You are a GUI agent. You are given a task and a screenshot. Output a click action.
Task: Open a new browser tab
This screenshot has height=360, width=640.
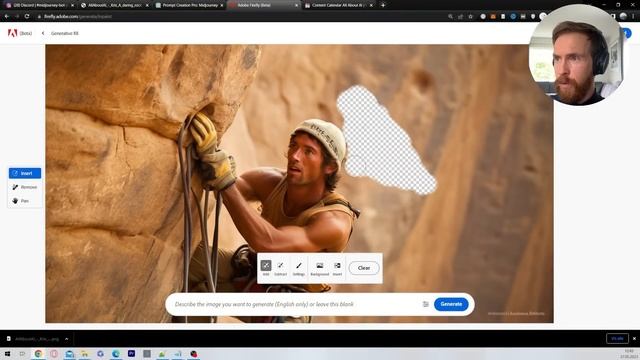pos(383,5)
